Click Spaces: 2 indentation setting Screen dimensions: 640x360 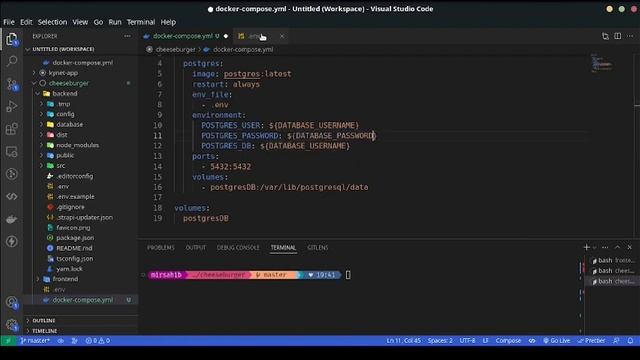(440, 340)
